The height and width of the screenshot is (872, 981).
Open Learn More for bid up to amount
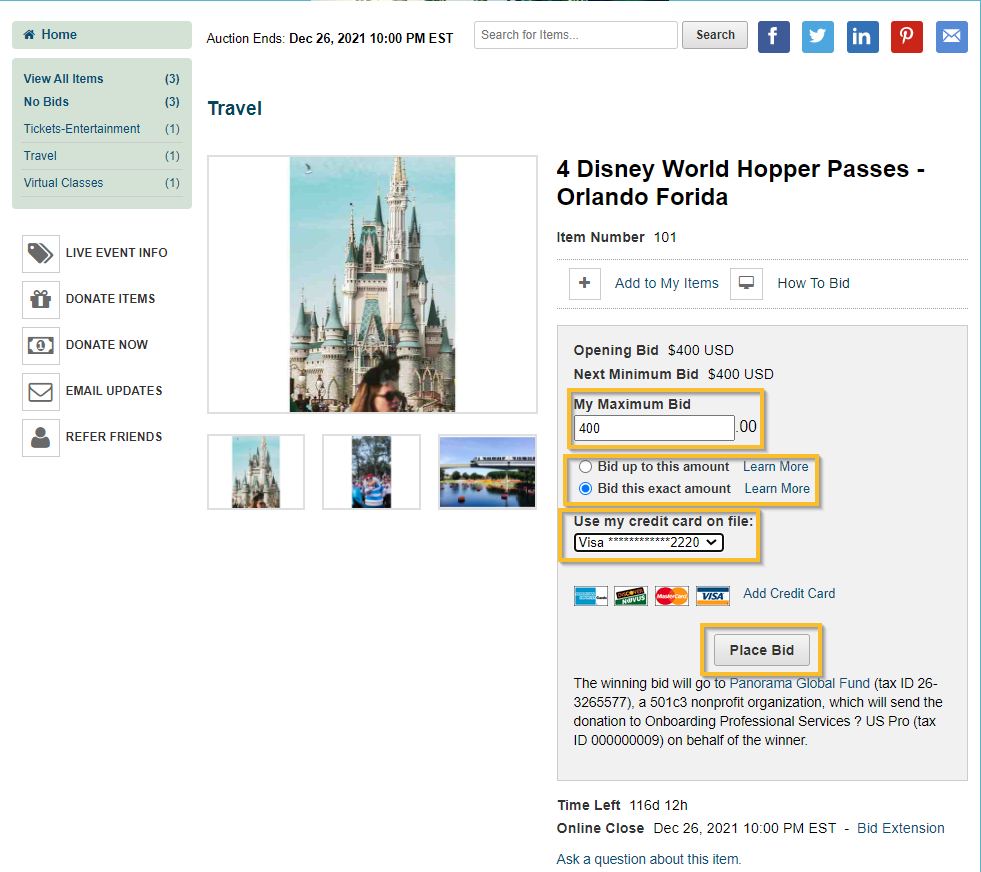pos(775,467)
